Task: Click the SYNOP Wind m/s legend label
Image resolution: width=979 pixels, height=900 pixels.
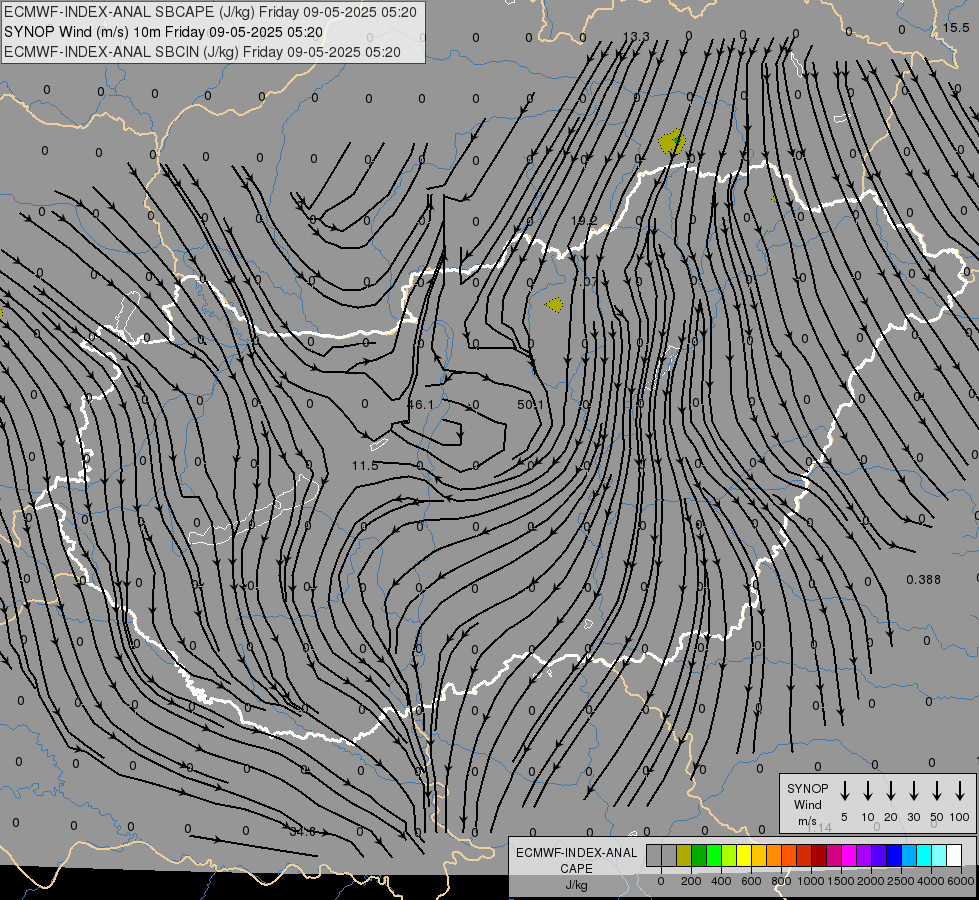Action: point(807,804)
